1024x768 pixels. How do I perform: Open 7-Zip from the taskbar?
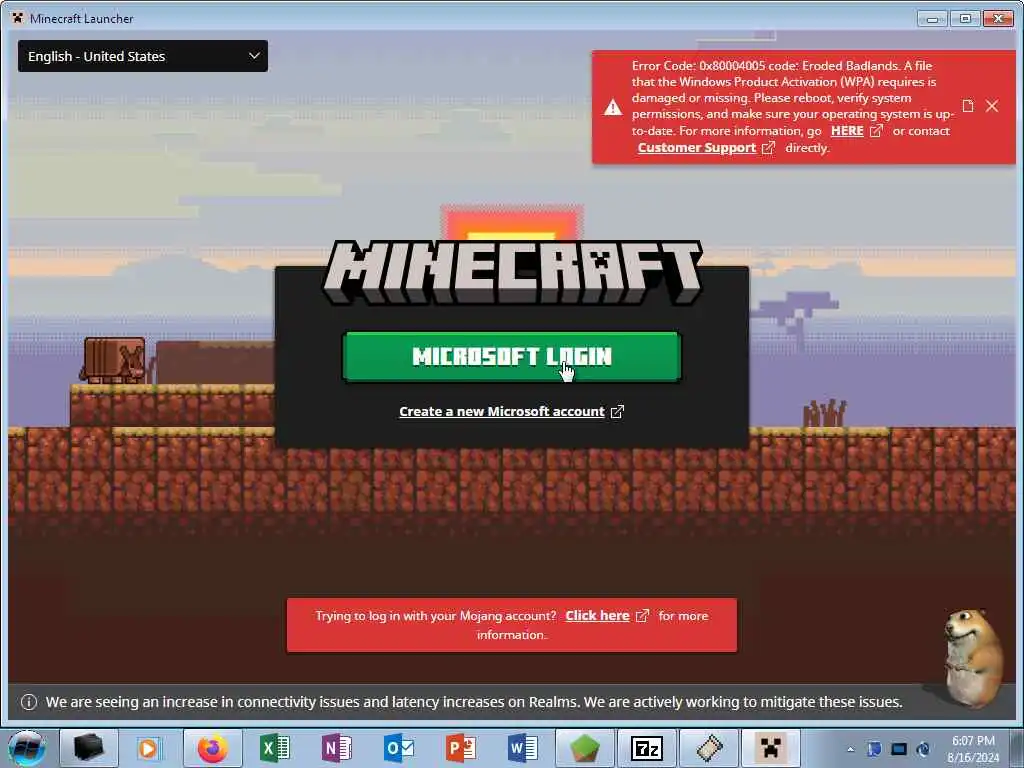pyautogui.click(x=647, y=748)
